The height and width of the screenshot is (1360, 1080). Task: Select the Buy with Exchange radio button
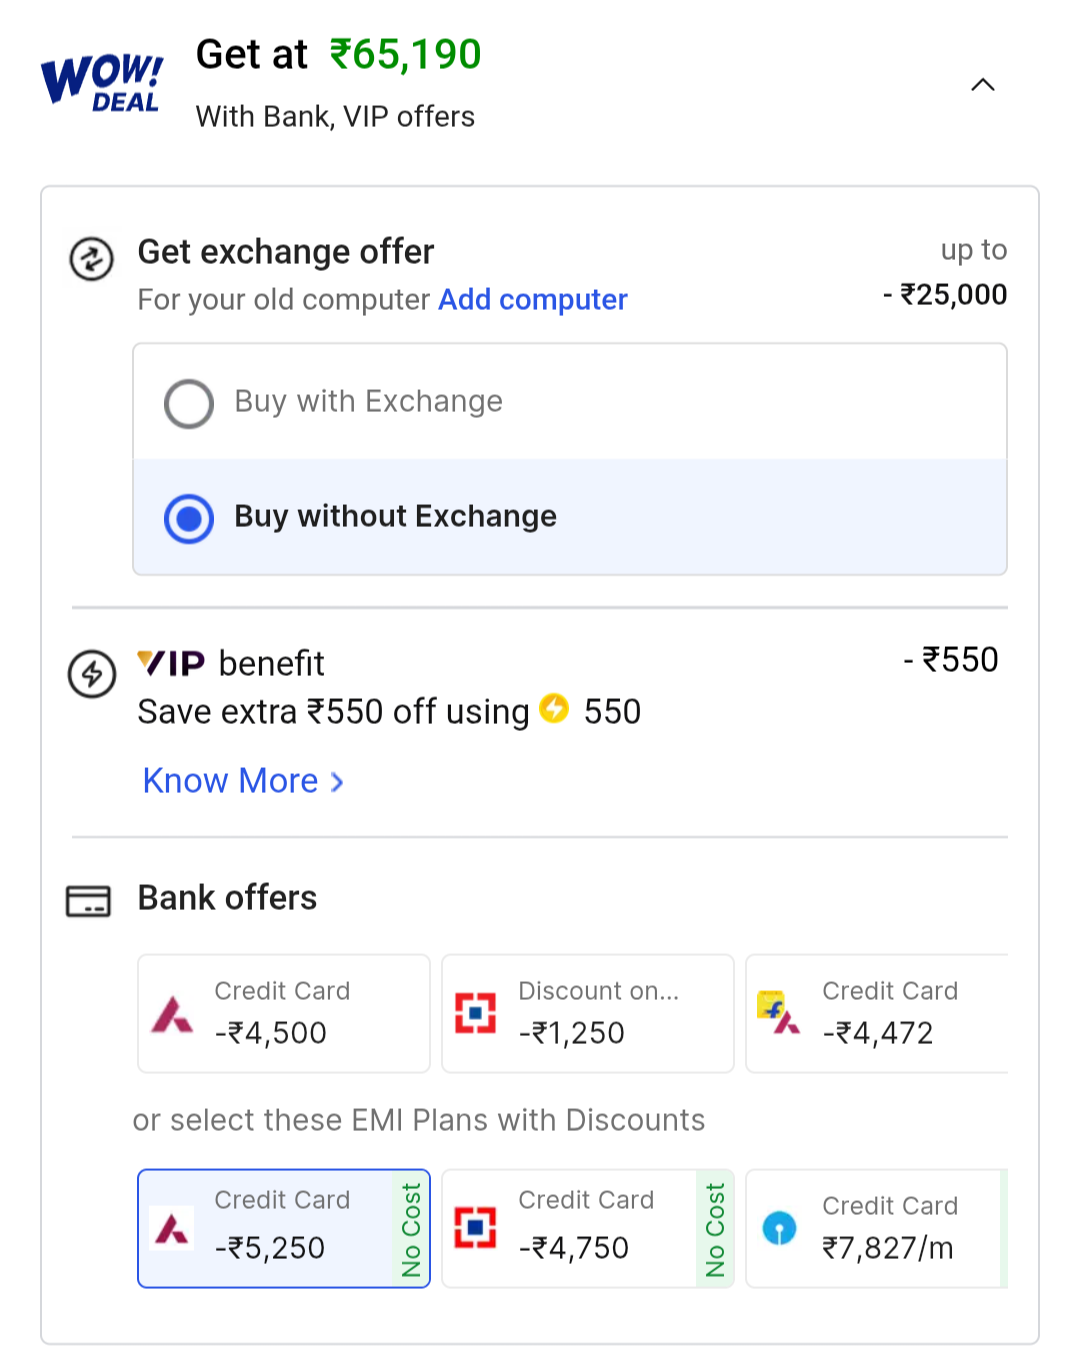(189, 403)
